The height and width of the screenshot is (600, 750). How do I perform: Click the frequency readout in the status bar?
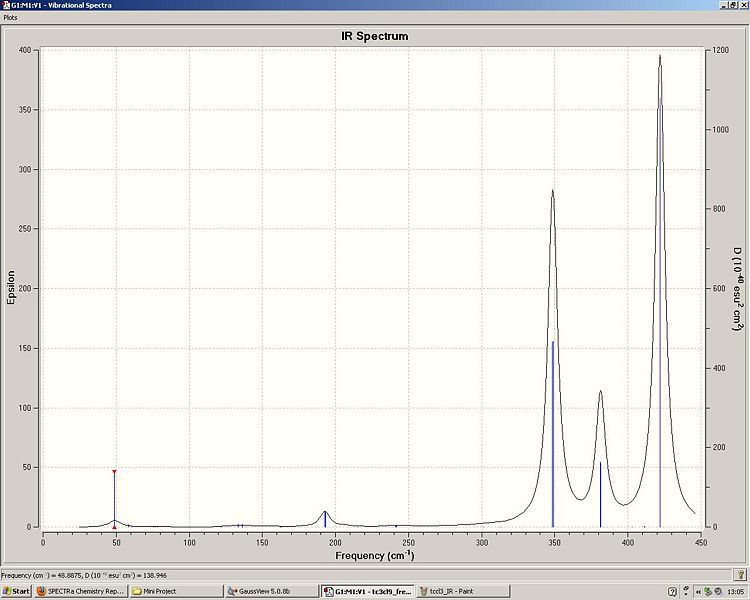(85, 575)
